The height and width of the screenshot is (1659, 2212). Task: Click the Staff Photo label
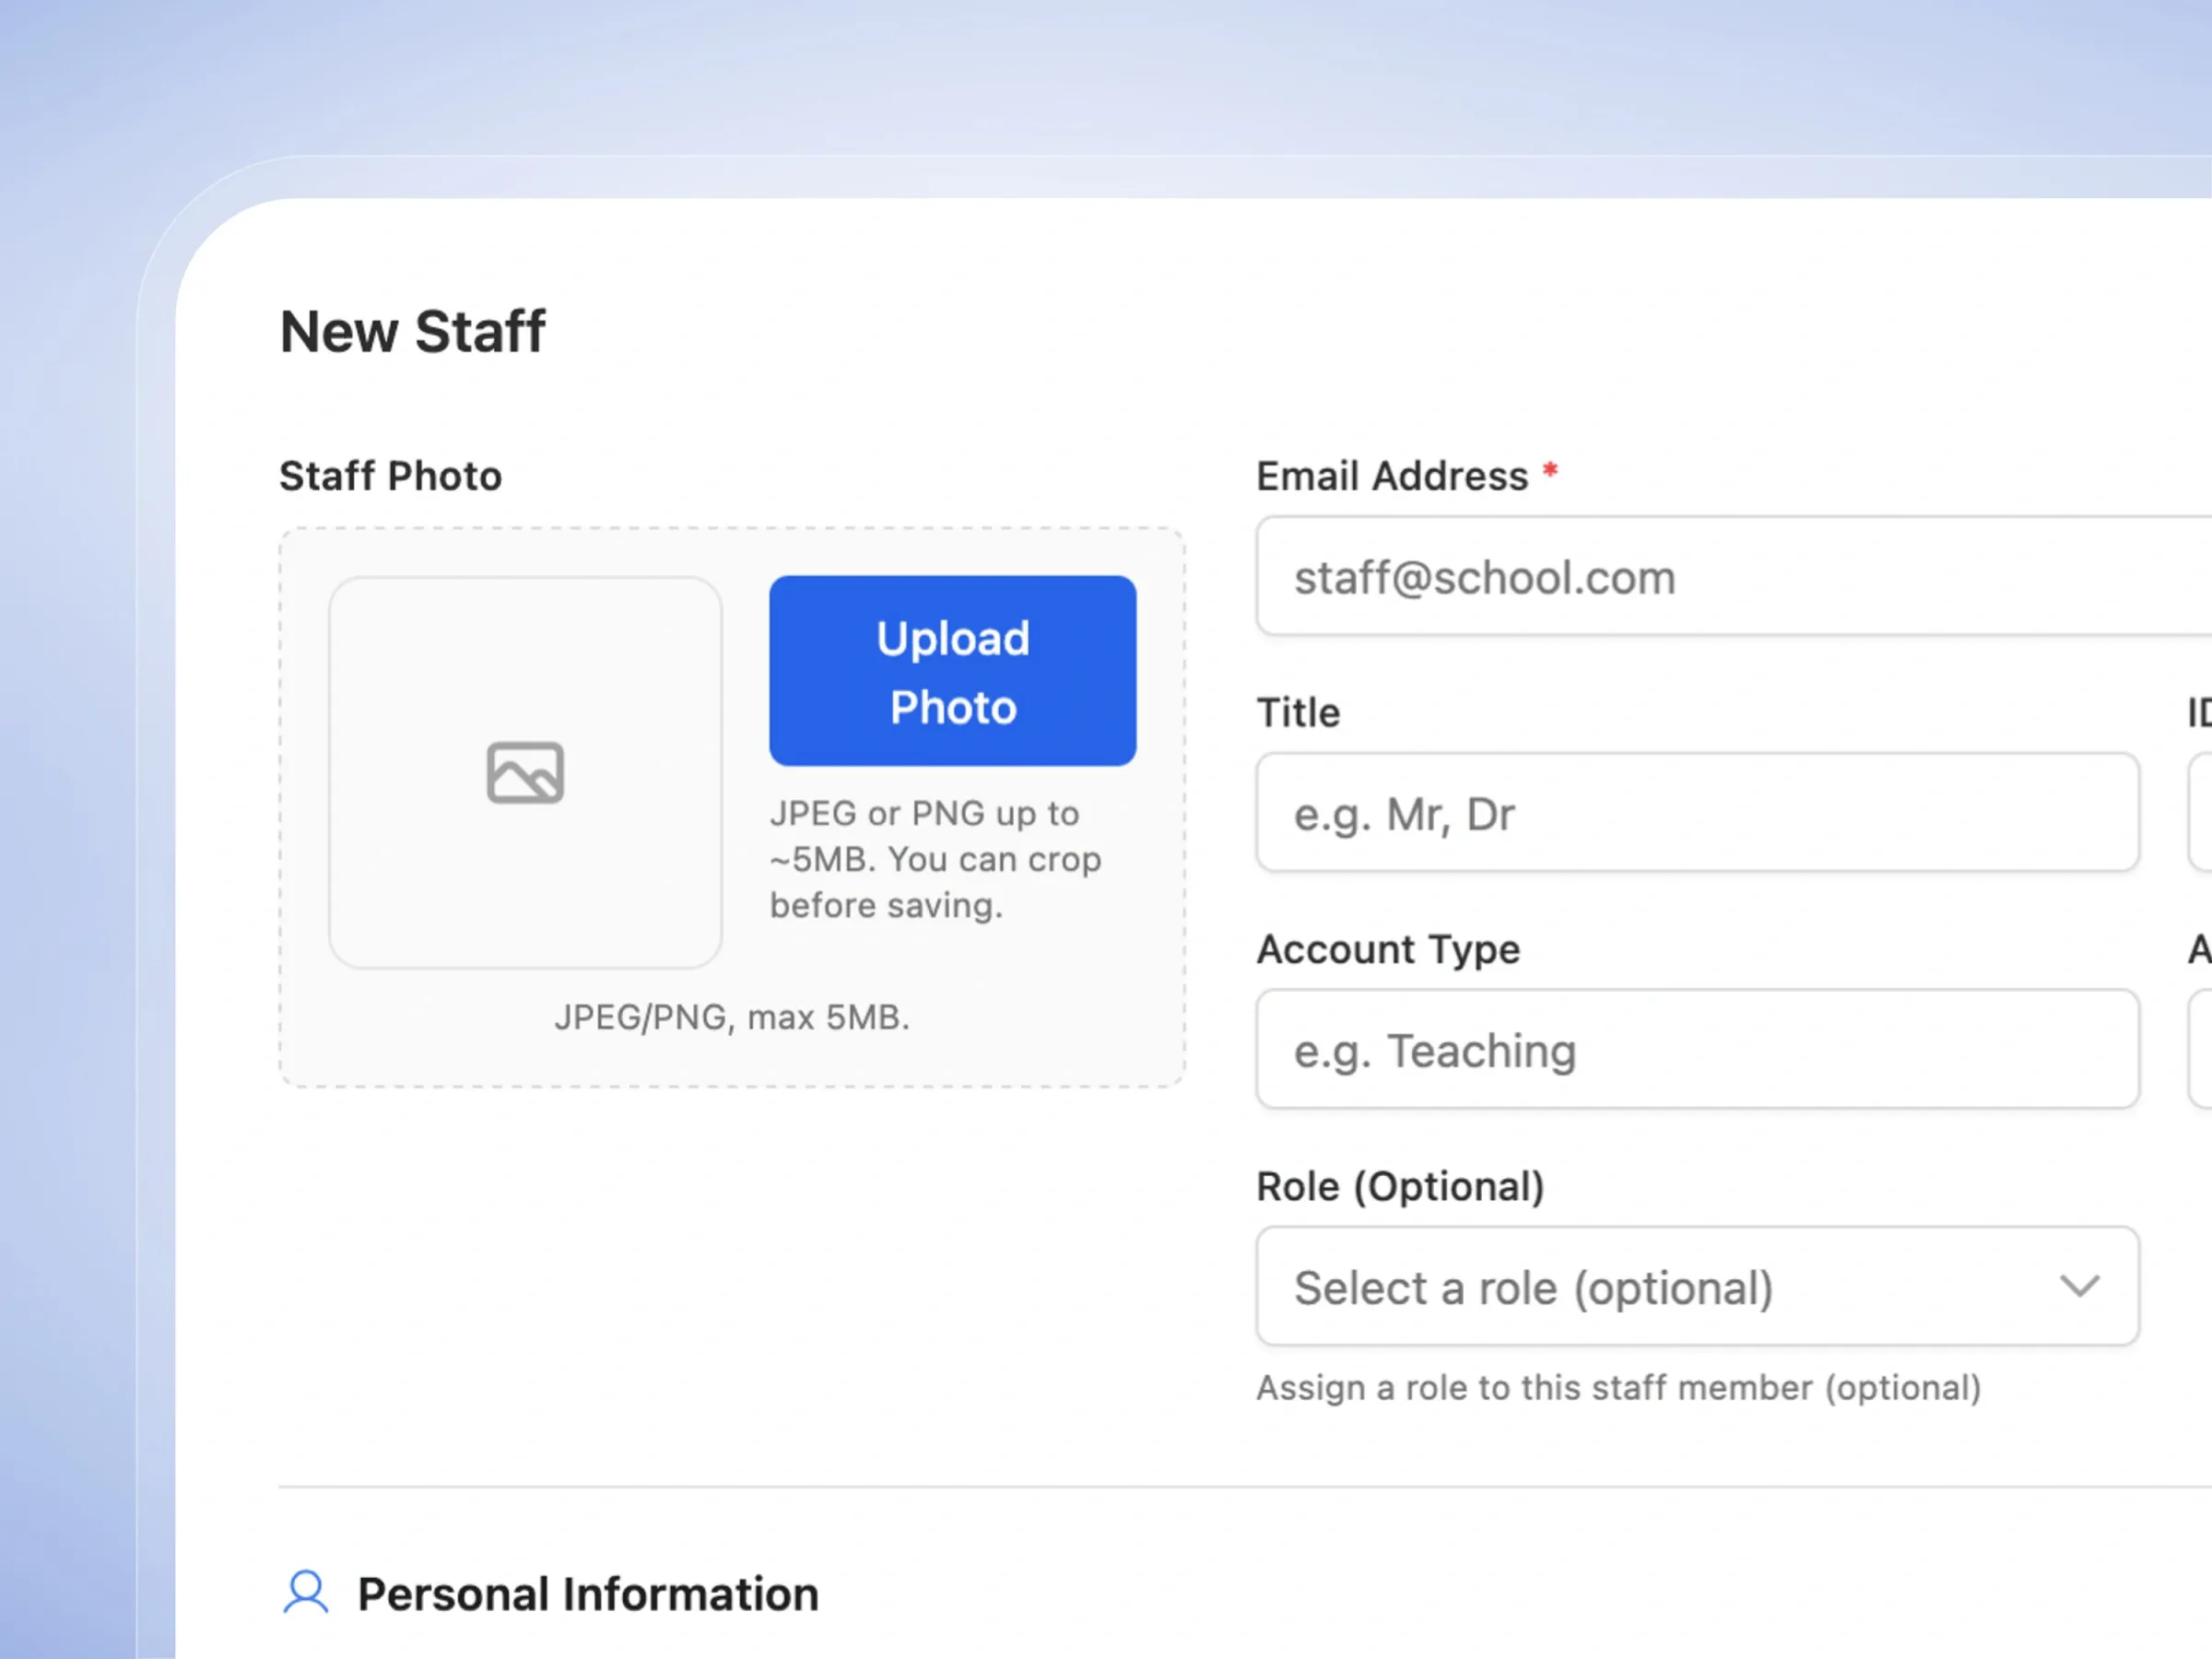coord(390,476)
